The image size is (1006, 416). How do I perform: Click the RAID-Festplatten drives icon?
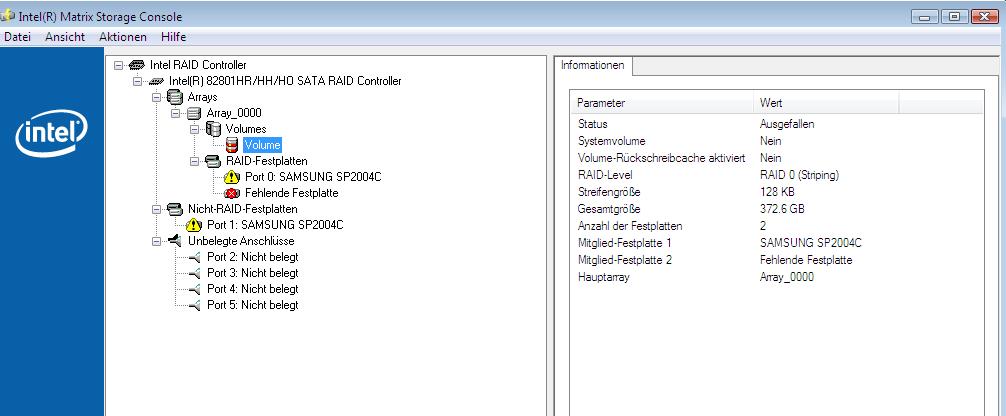tap(213, 161)
